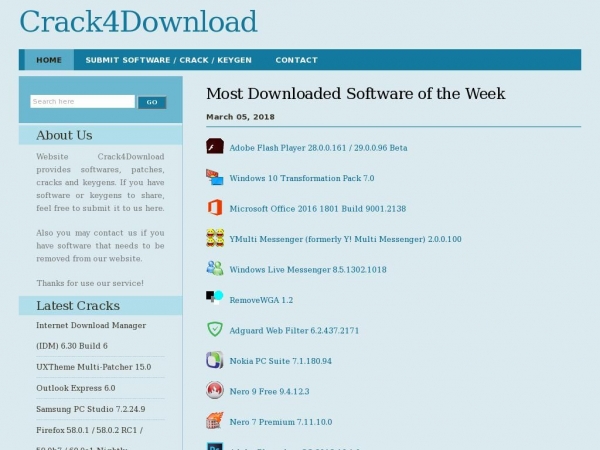The image size is (600, 450).
Task: Click the RemoveWGA icon
Action: coord(215,298)
